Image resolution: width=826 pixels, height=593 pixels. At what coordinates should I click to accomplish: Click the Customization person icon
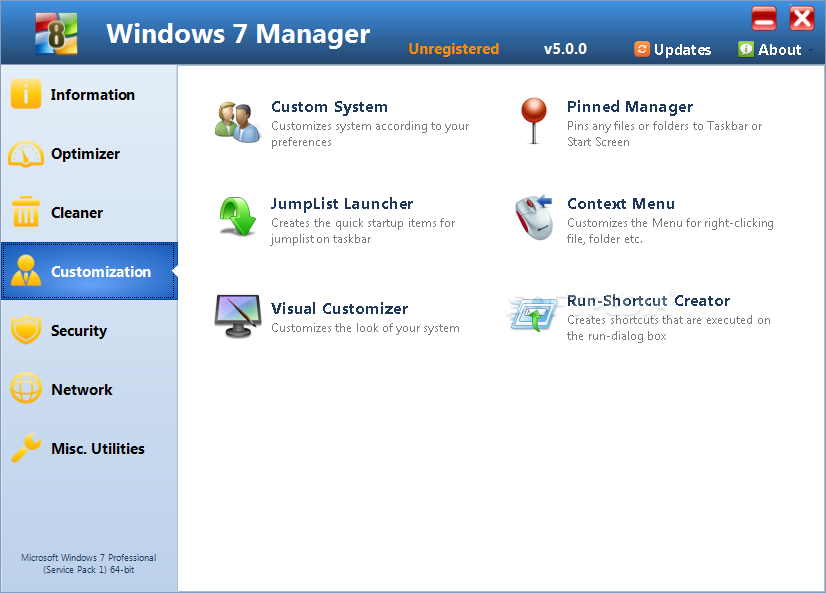click(x=26, y=271)
